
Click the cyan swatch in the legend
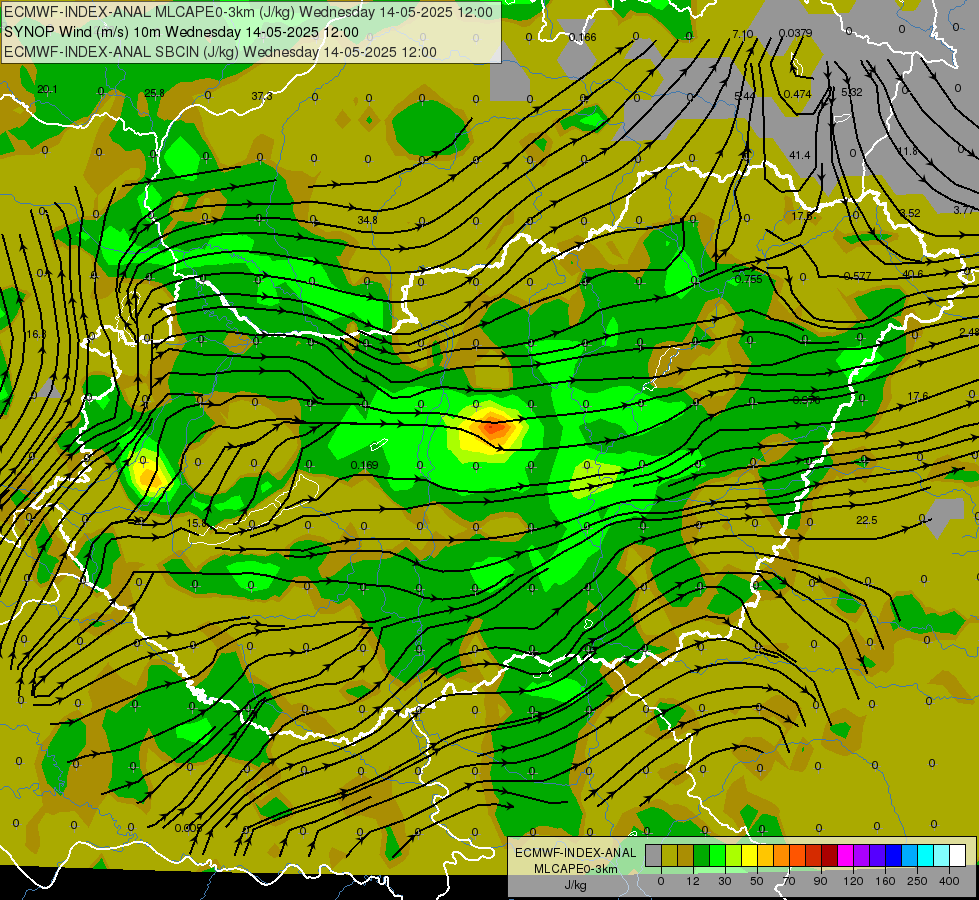(925, 856)
